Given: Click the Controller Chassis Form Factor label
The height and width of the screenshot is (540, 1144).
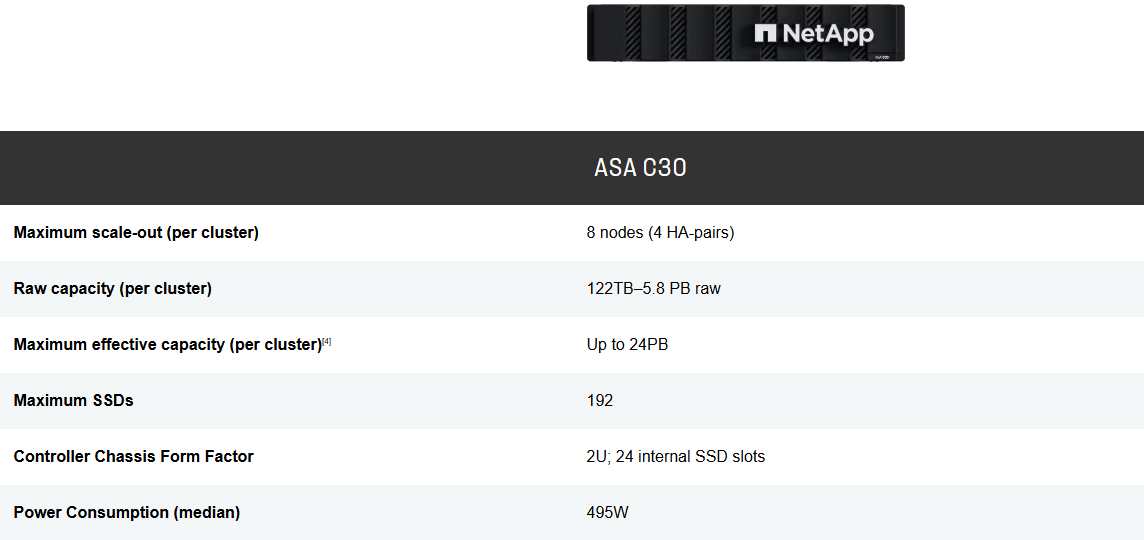Looking at the screenshot, I should tap(134, 457).
